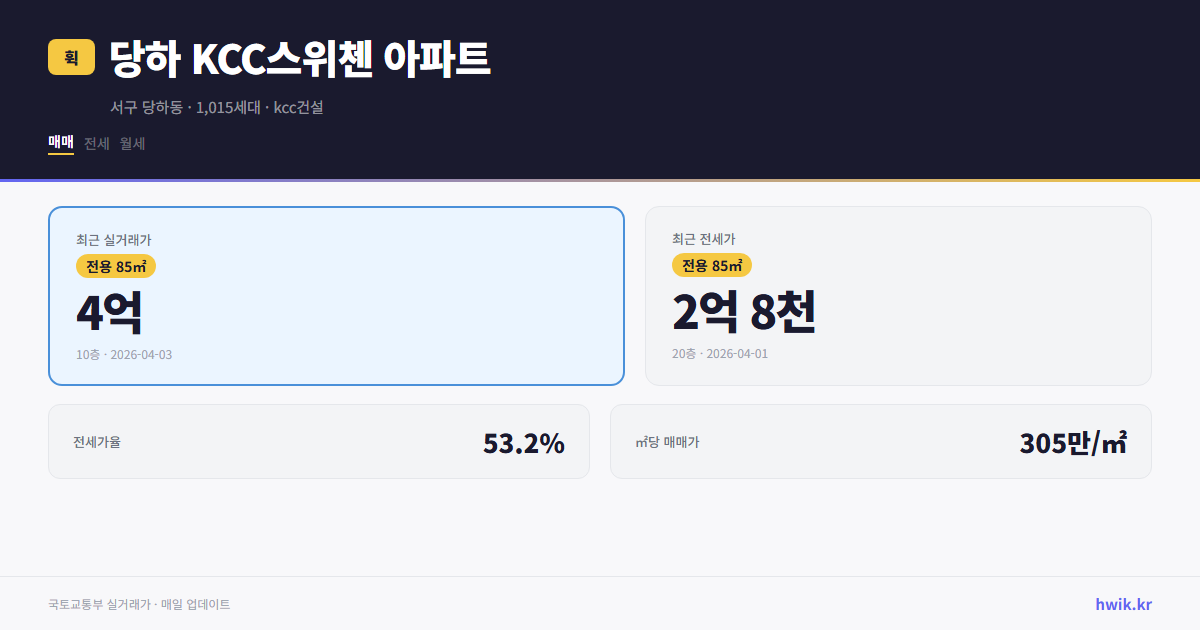Select the highlighted 최근 실거래가 card

click(336, 295)
